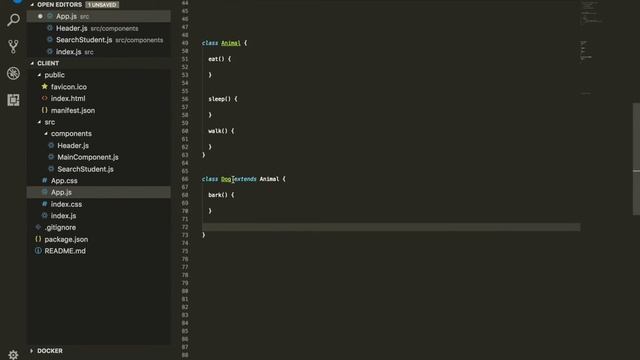Switch to SearchStudent.js in Open Editors

[x=99, y=40]
